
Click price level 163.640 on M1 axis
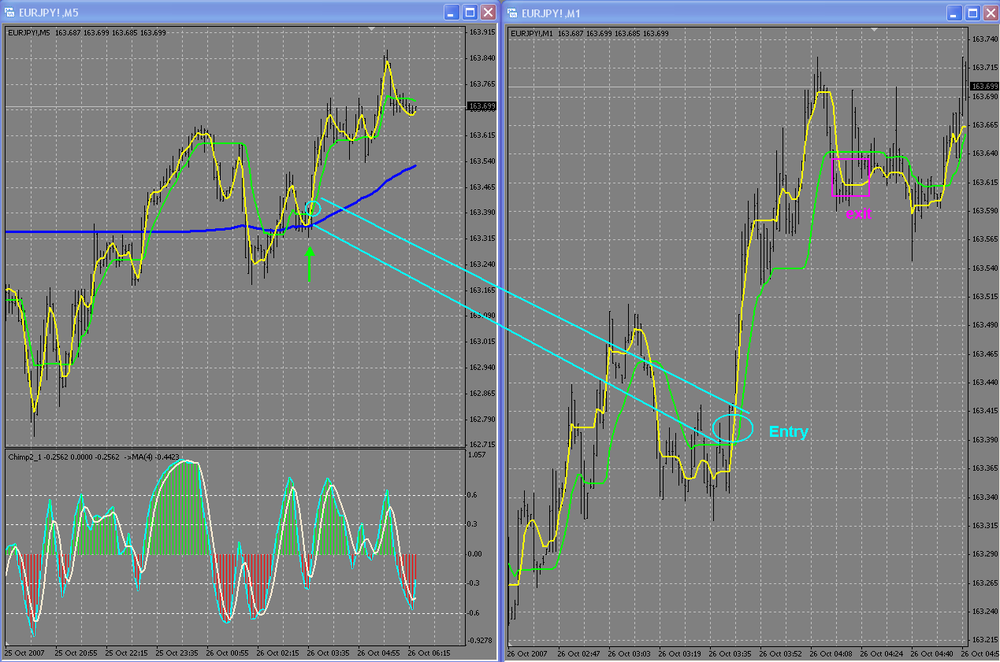tap(985, 153)
